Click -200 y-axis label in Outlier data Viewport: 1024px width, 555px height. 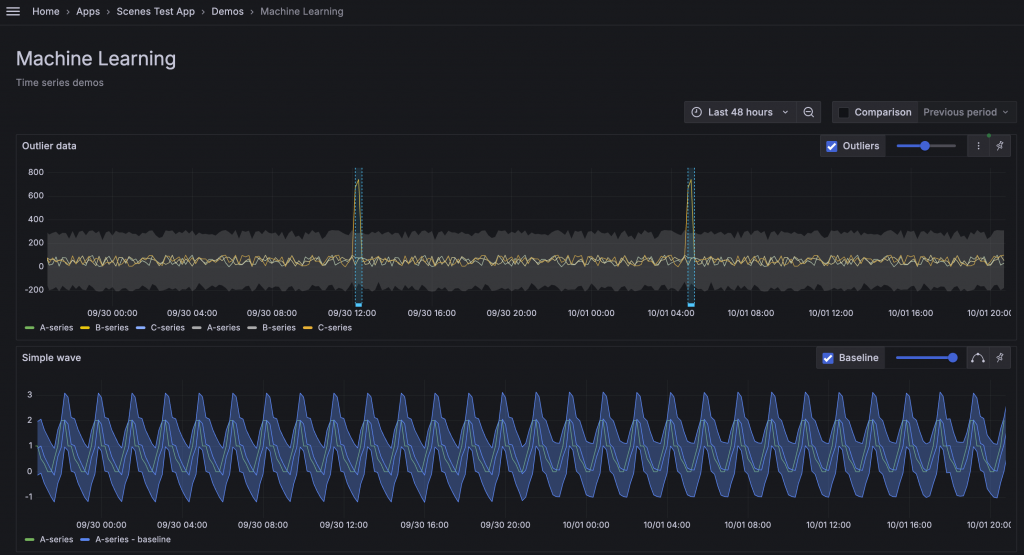coord(34,290)
